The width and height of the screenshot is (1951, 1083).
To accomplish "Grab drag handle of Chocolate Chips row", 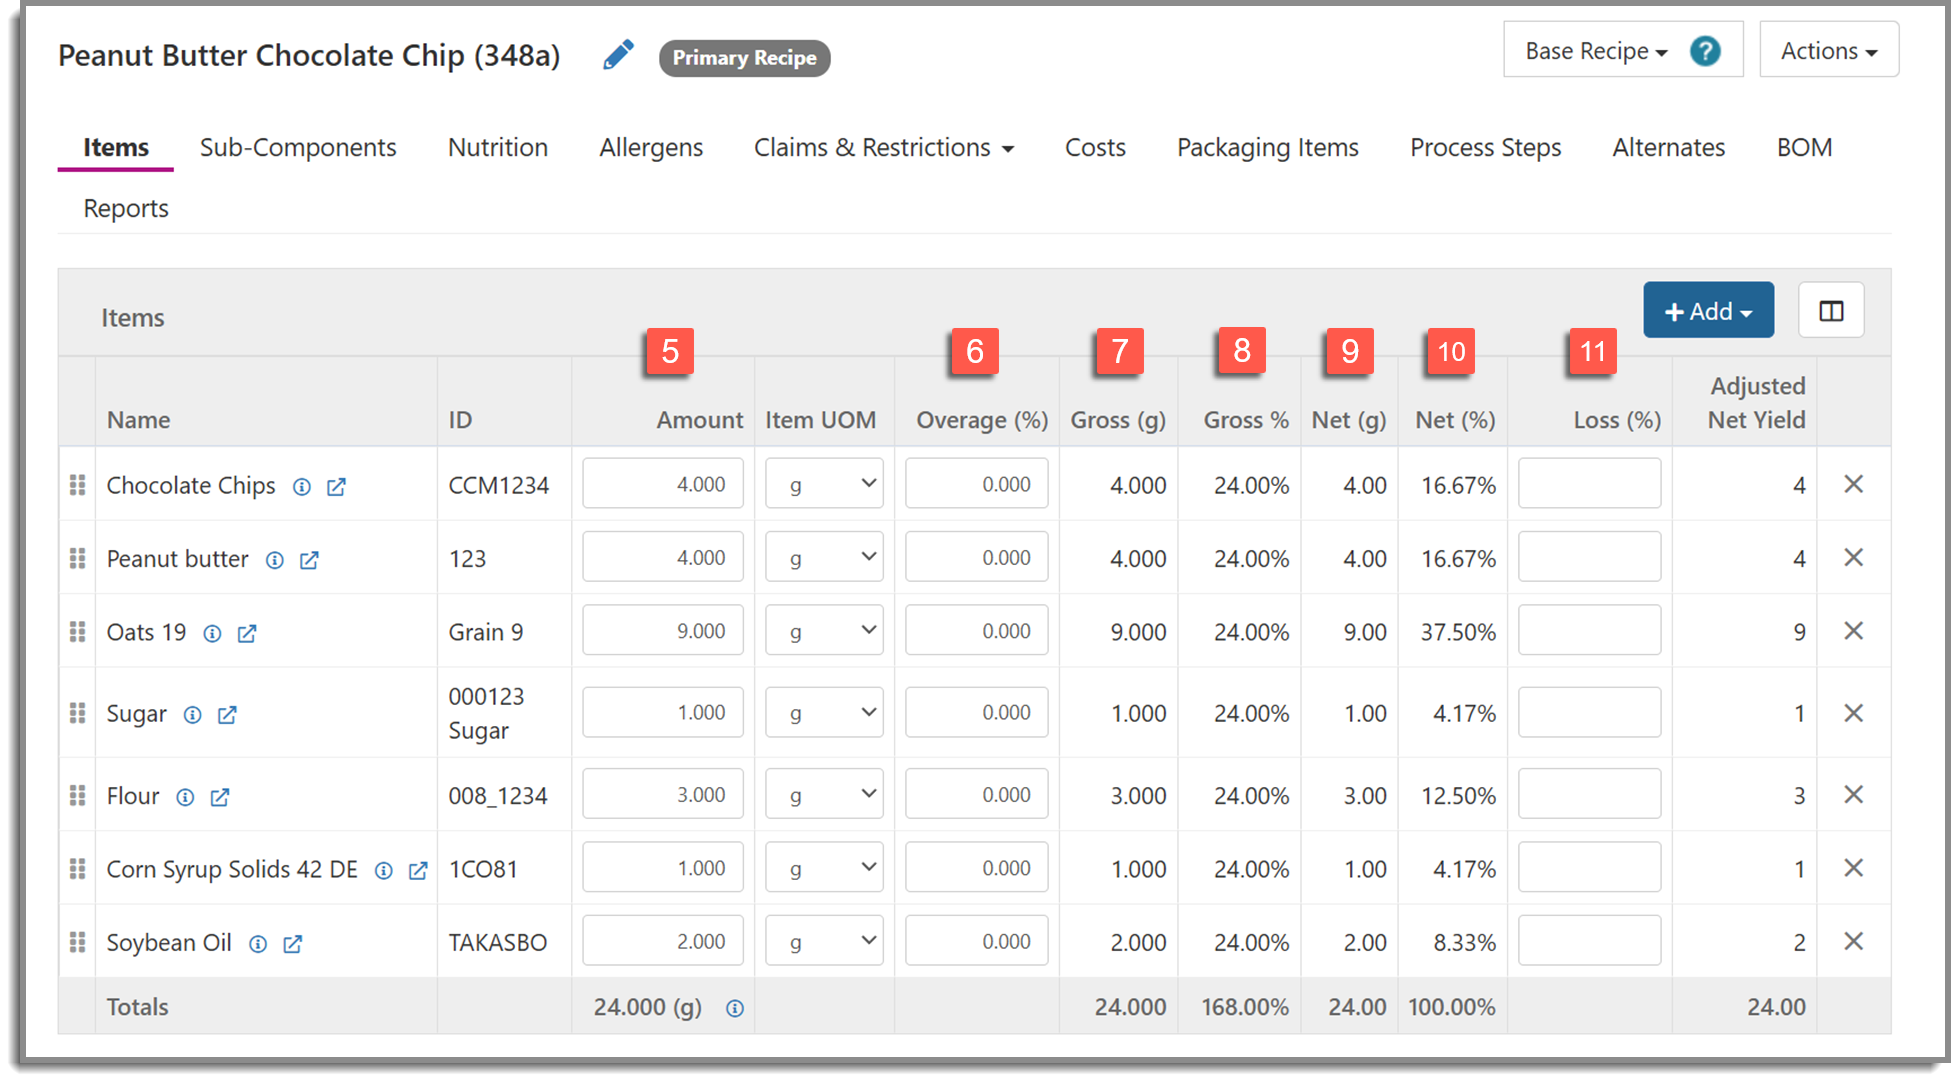I will click(77, 485).
